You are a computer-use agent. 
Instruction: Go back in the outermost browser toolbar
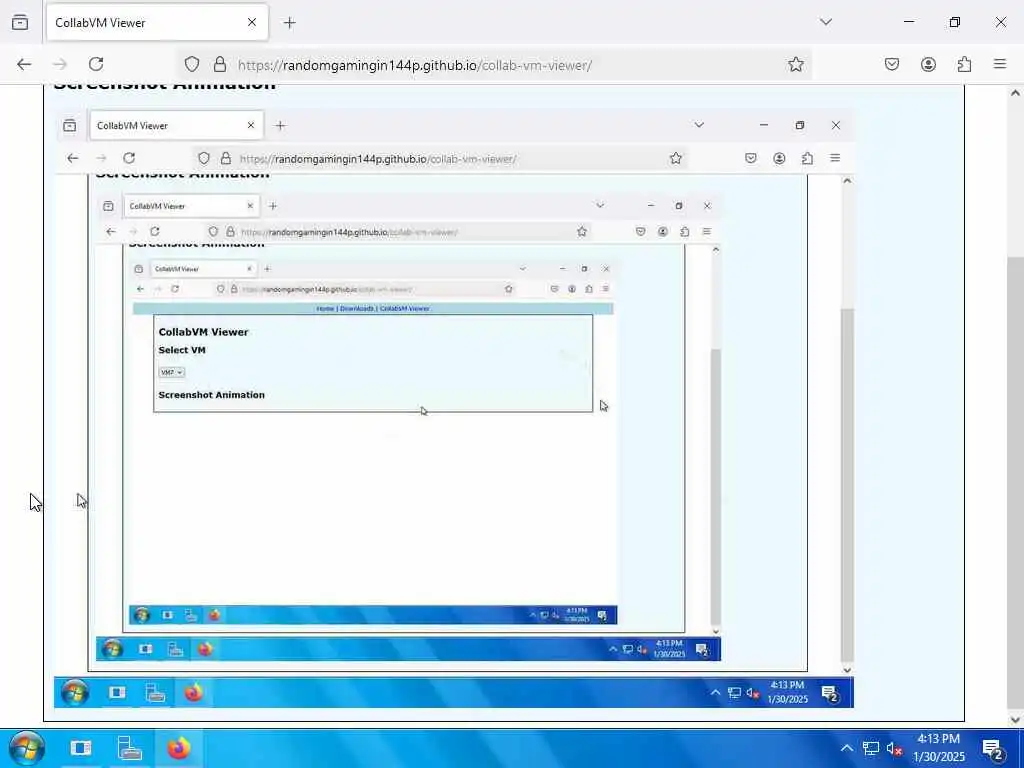click(x=24, y=64)
